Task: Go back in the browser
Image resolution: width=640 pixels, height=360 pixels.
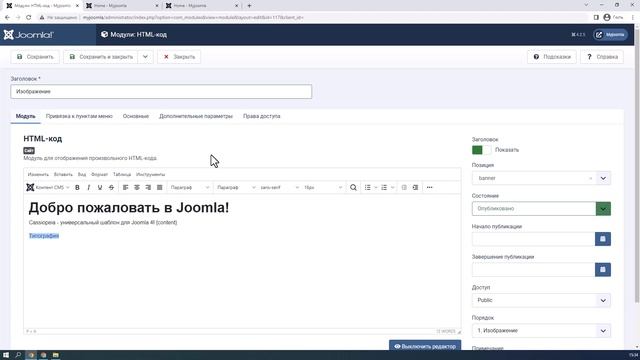Action: click(7, 17)
